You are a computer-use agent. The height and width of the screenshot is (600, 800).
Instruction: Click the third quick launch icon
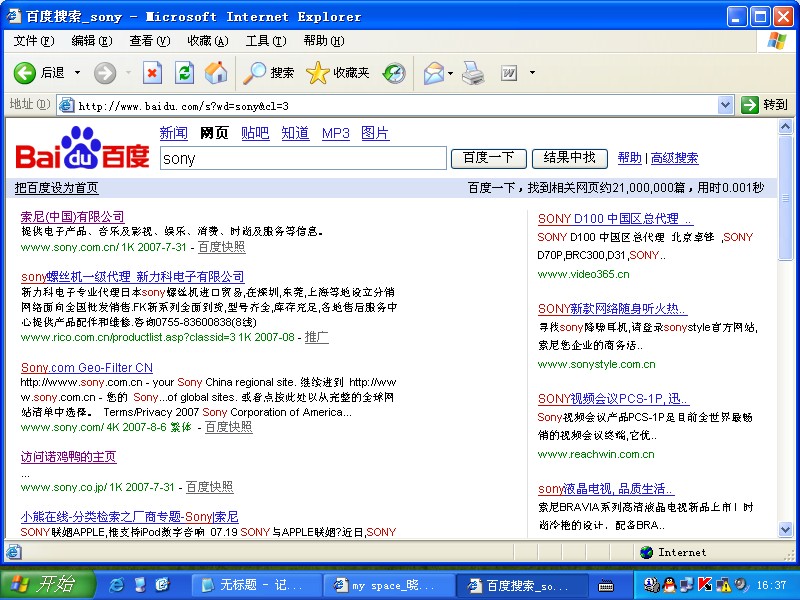162,585
